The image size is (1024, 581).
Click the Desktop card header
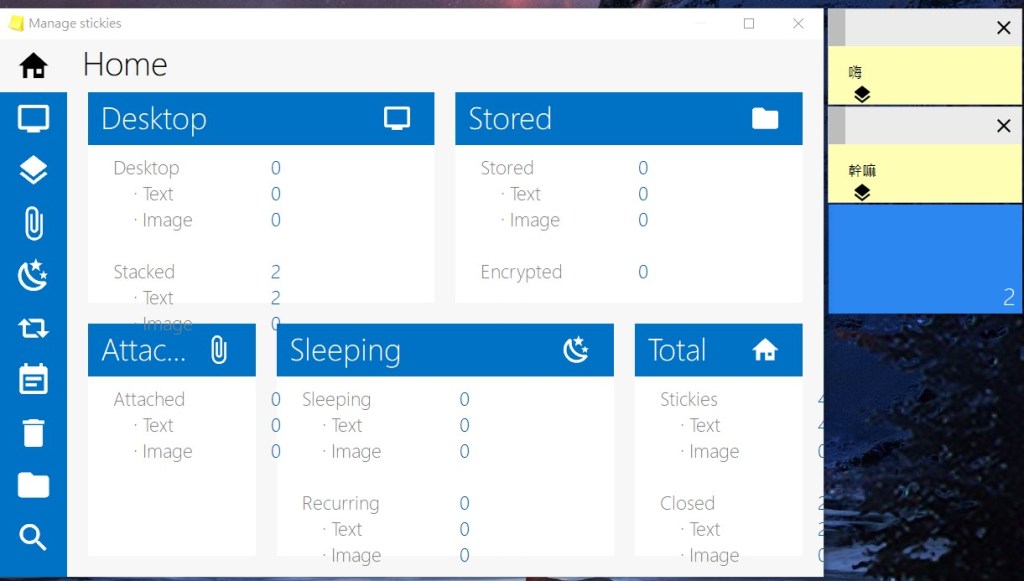[261, 119]
